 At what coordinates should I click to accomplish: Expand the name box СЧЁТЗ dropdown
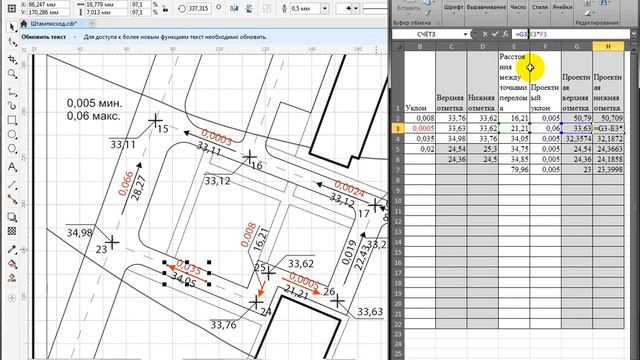point(465,34)
